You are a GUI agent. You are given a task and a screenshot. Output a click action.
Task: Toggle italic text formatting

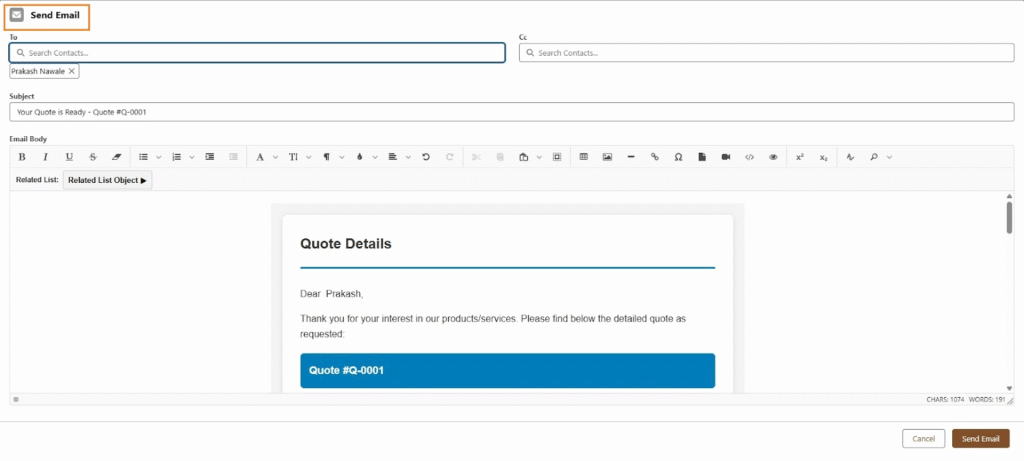click(x=45, y=157)
